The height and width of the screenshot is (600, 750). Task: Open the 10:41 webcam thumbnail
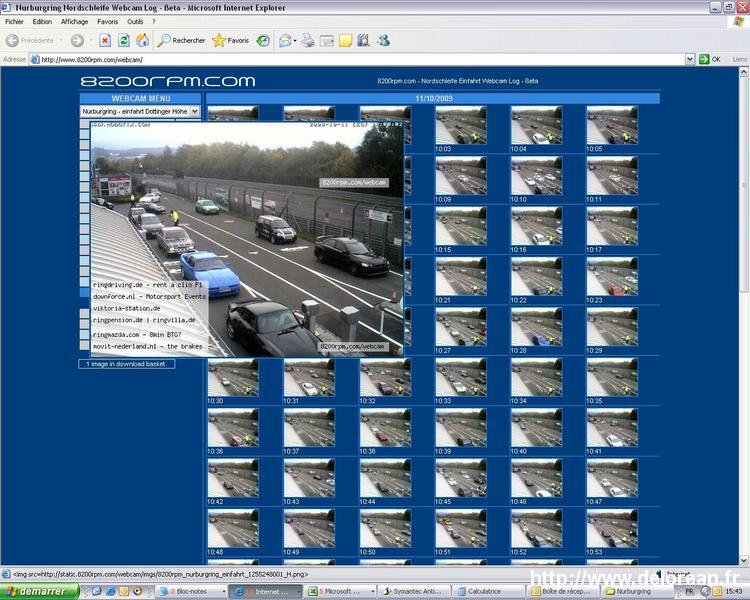[612, 428]
